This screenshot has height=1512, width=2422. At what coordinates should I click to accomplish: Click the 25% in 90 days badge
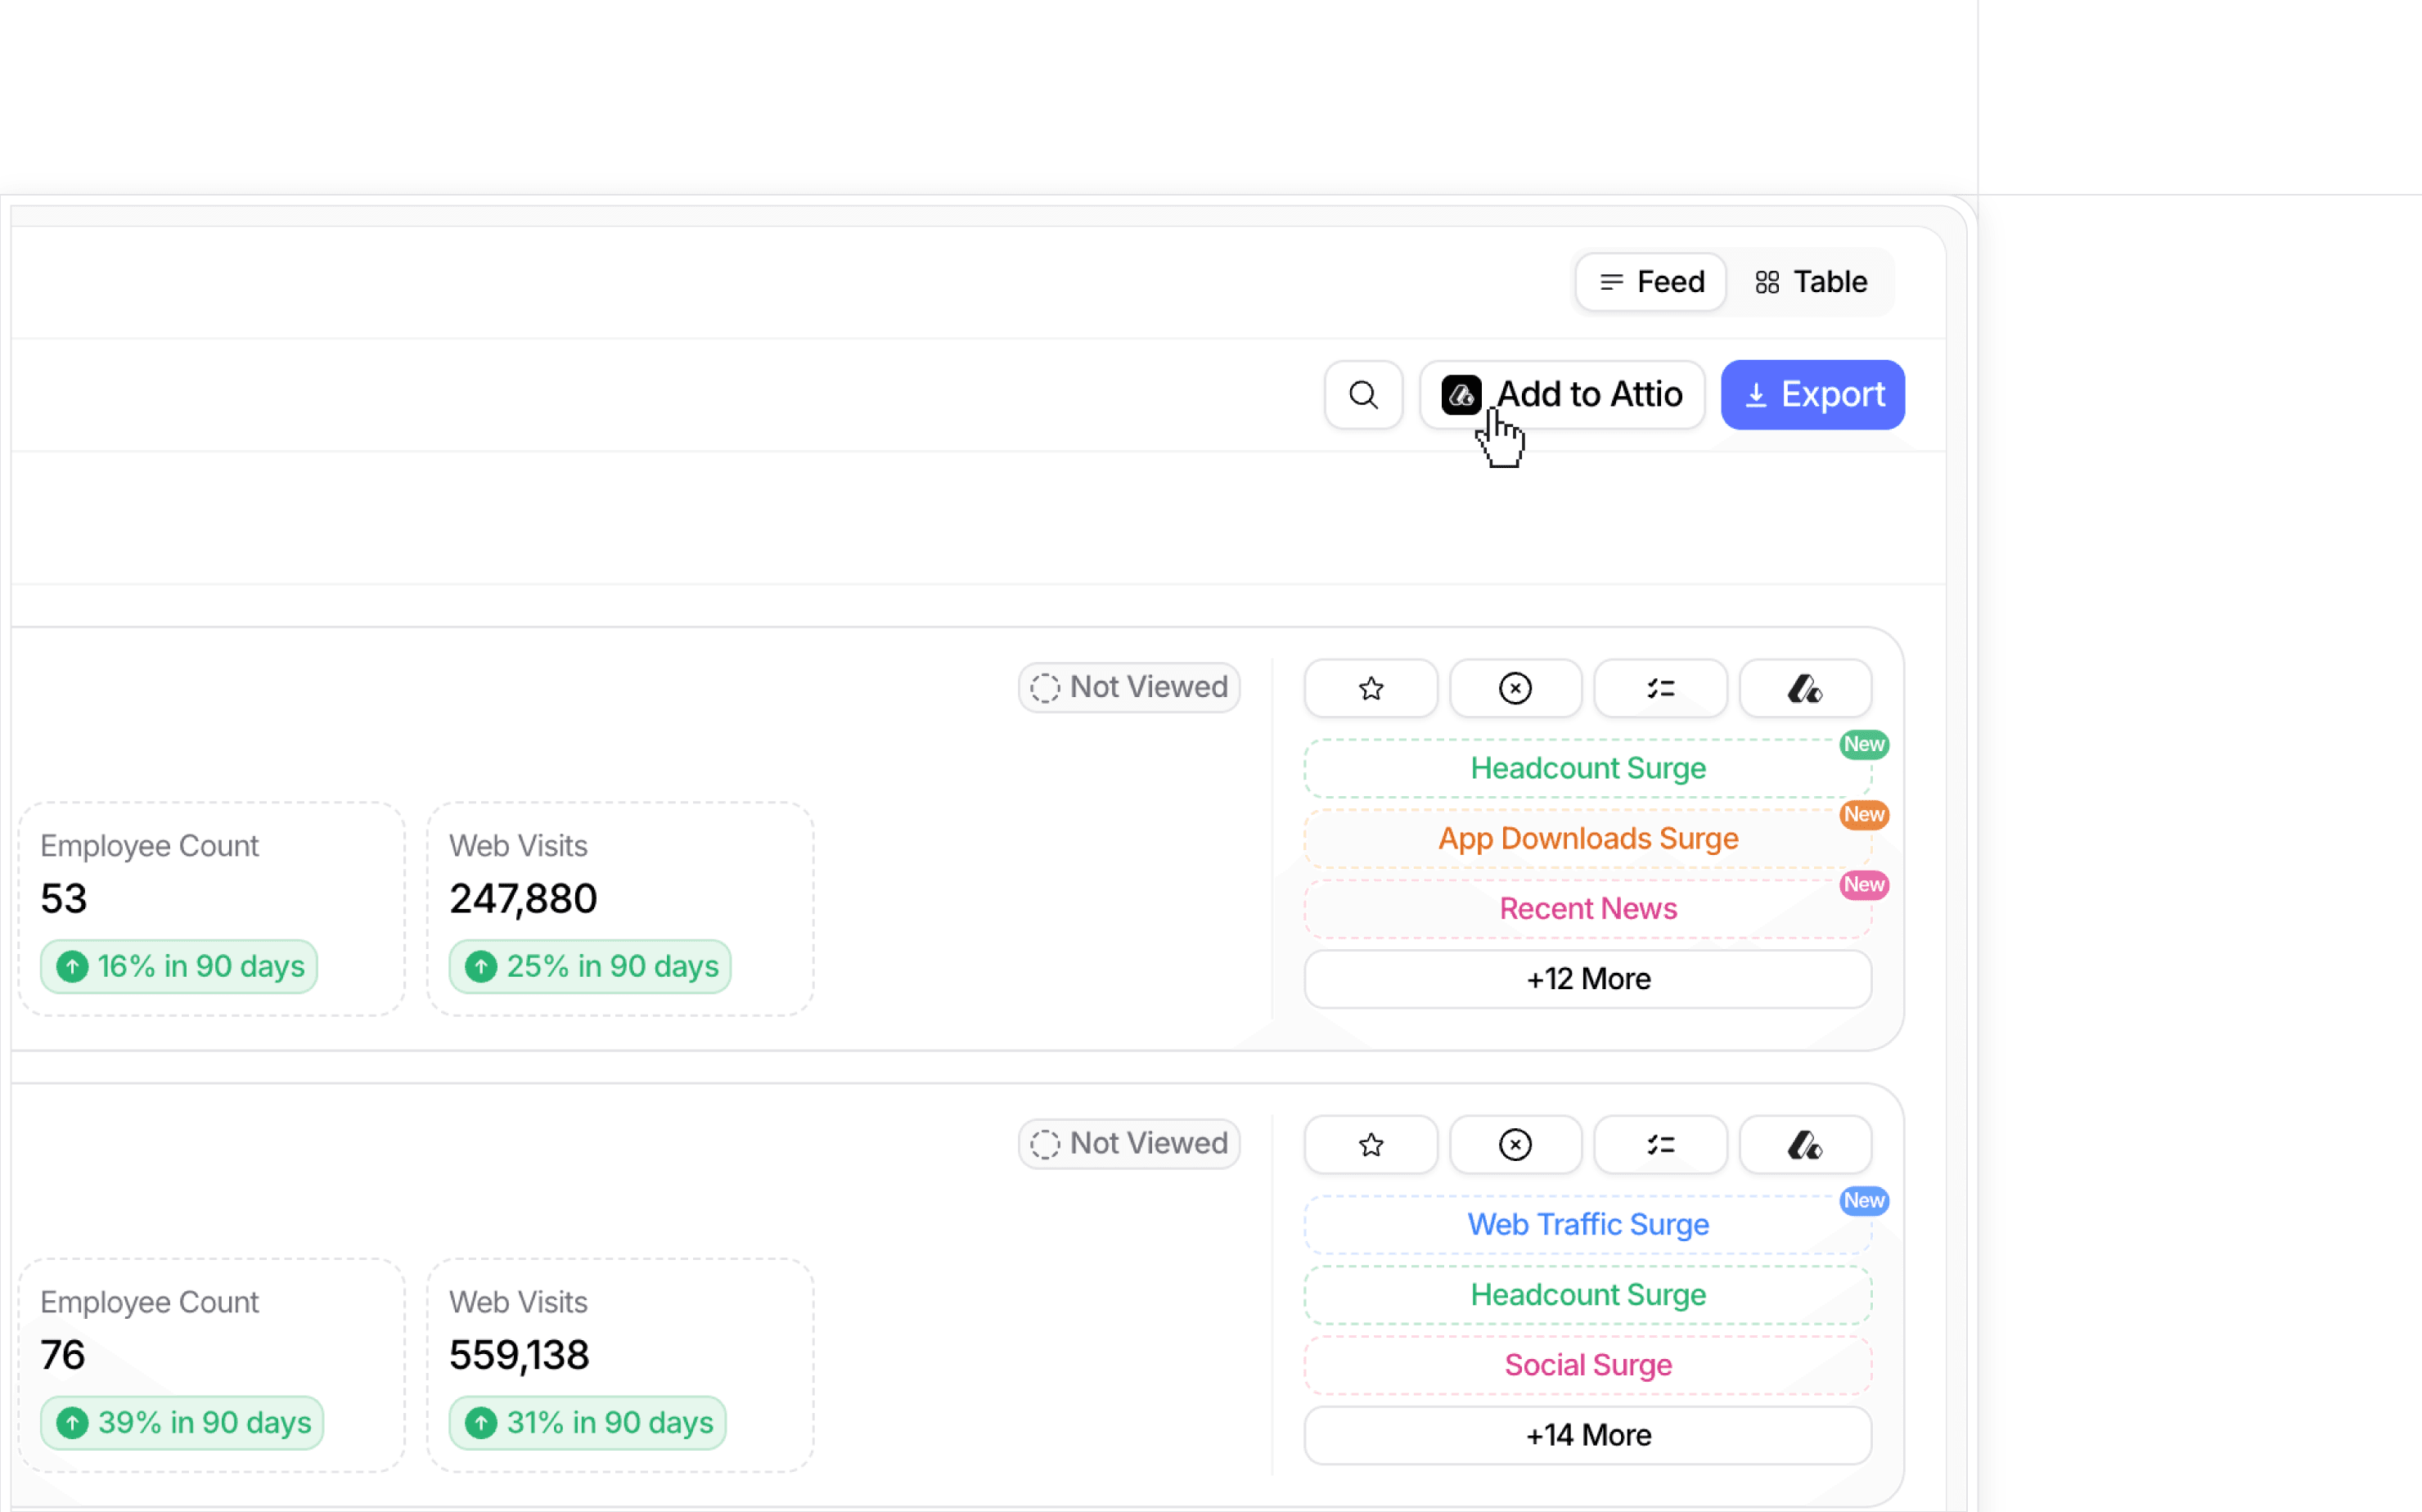[x=590, y=966]
